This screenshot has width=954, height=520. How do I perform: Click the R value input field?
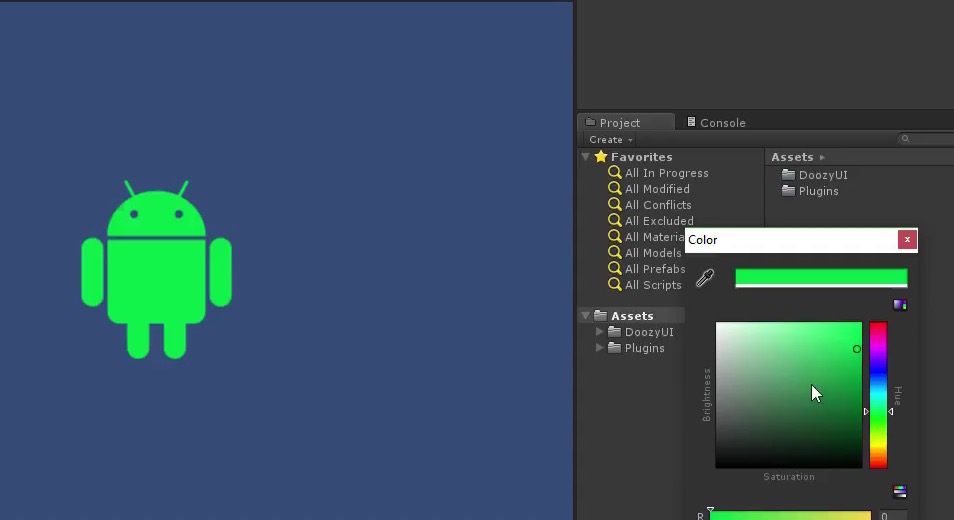892,516
